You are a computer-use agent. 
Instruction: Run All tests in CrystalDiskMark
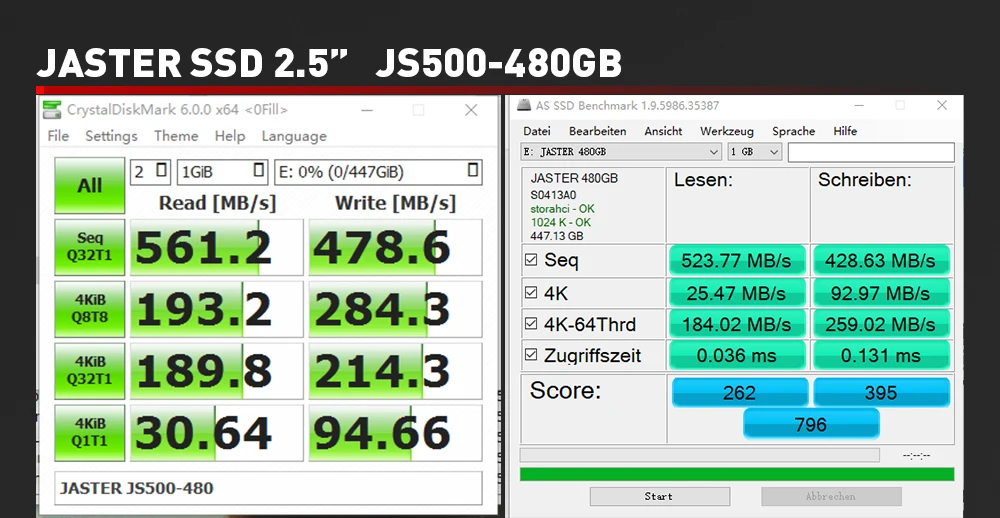tap(89, 186)
